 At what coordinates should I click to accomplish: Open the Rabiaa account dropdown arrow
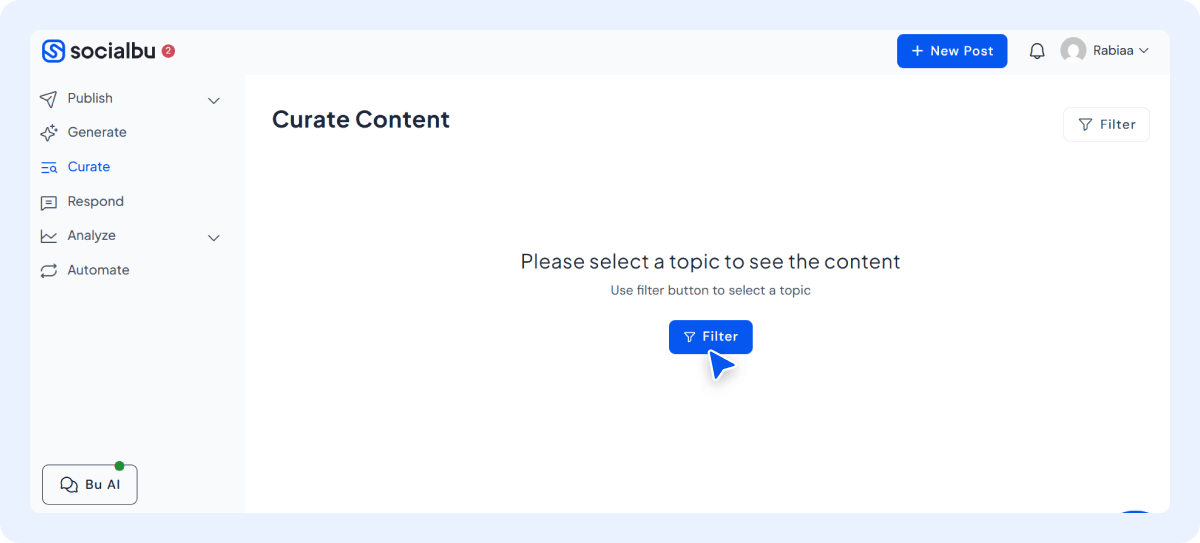click(1144, 51)
